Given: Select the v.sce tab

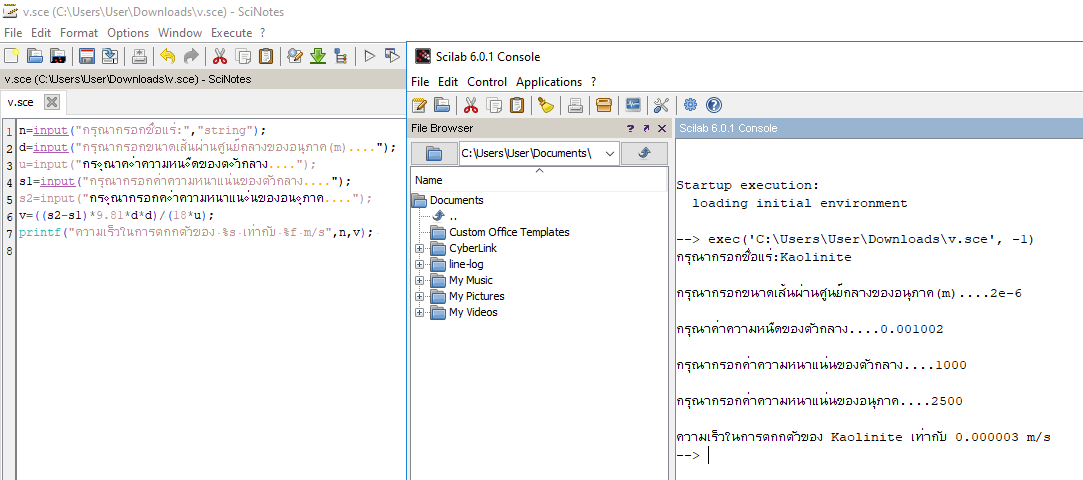Looking at the screenshot, I should 21,102.
